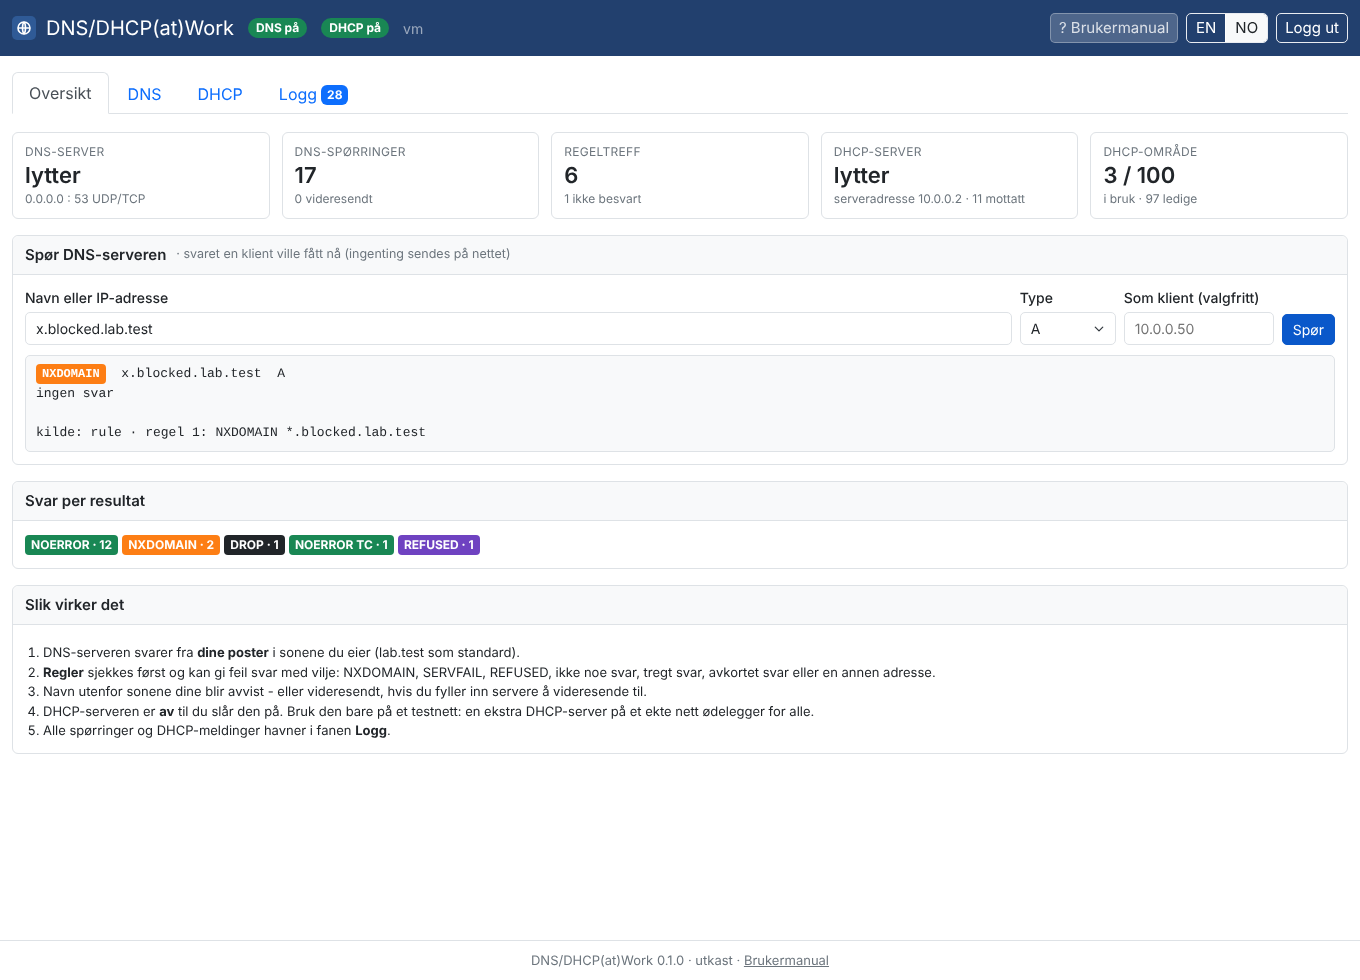Click the blue 28 badge on Logg

pyautogui.click(x=334, y=95)
